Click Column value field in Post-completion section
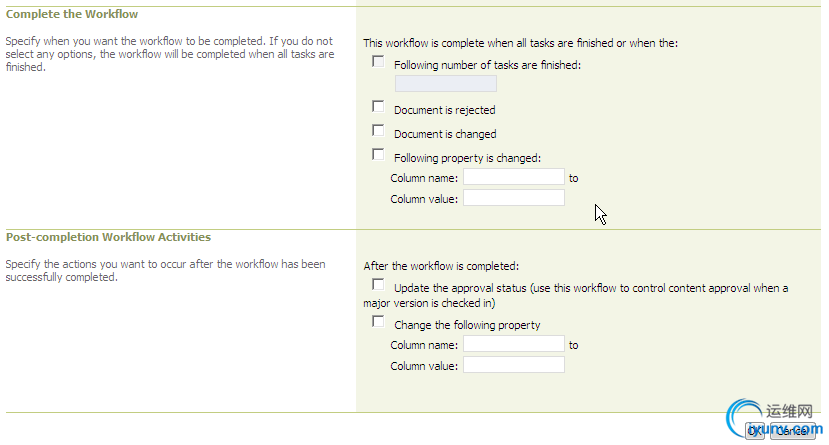This screenshot has height=445, width=829. 514,365
